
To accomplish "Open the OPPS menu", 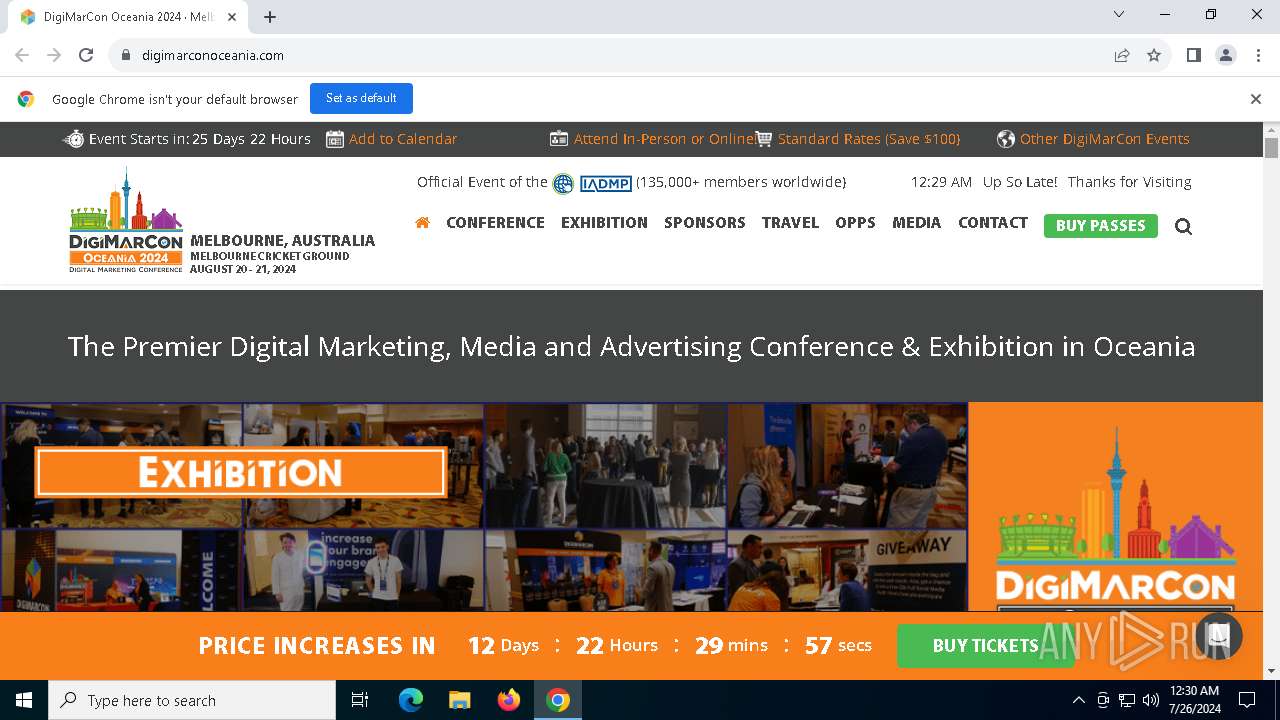I will 855,223.
